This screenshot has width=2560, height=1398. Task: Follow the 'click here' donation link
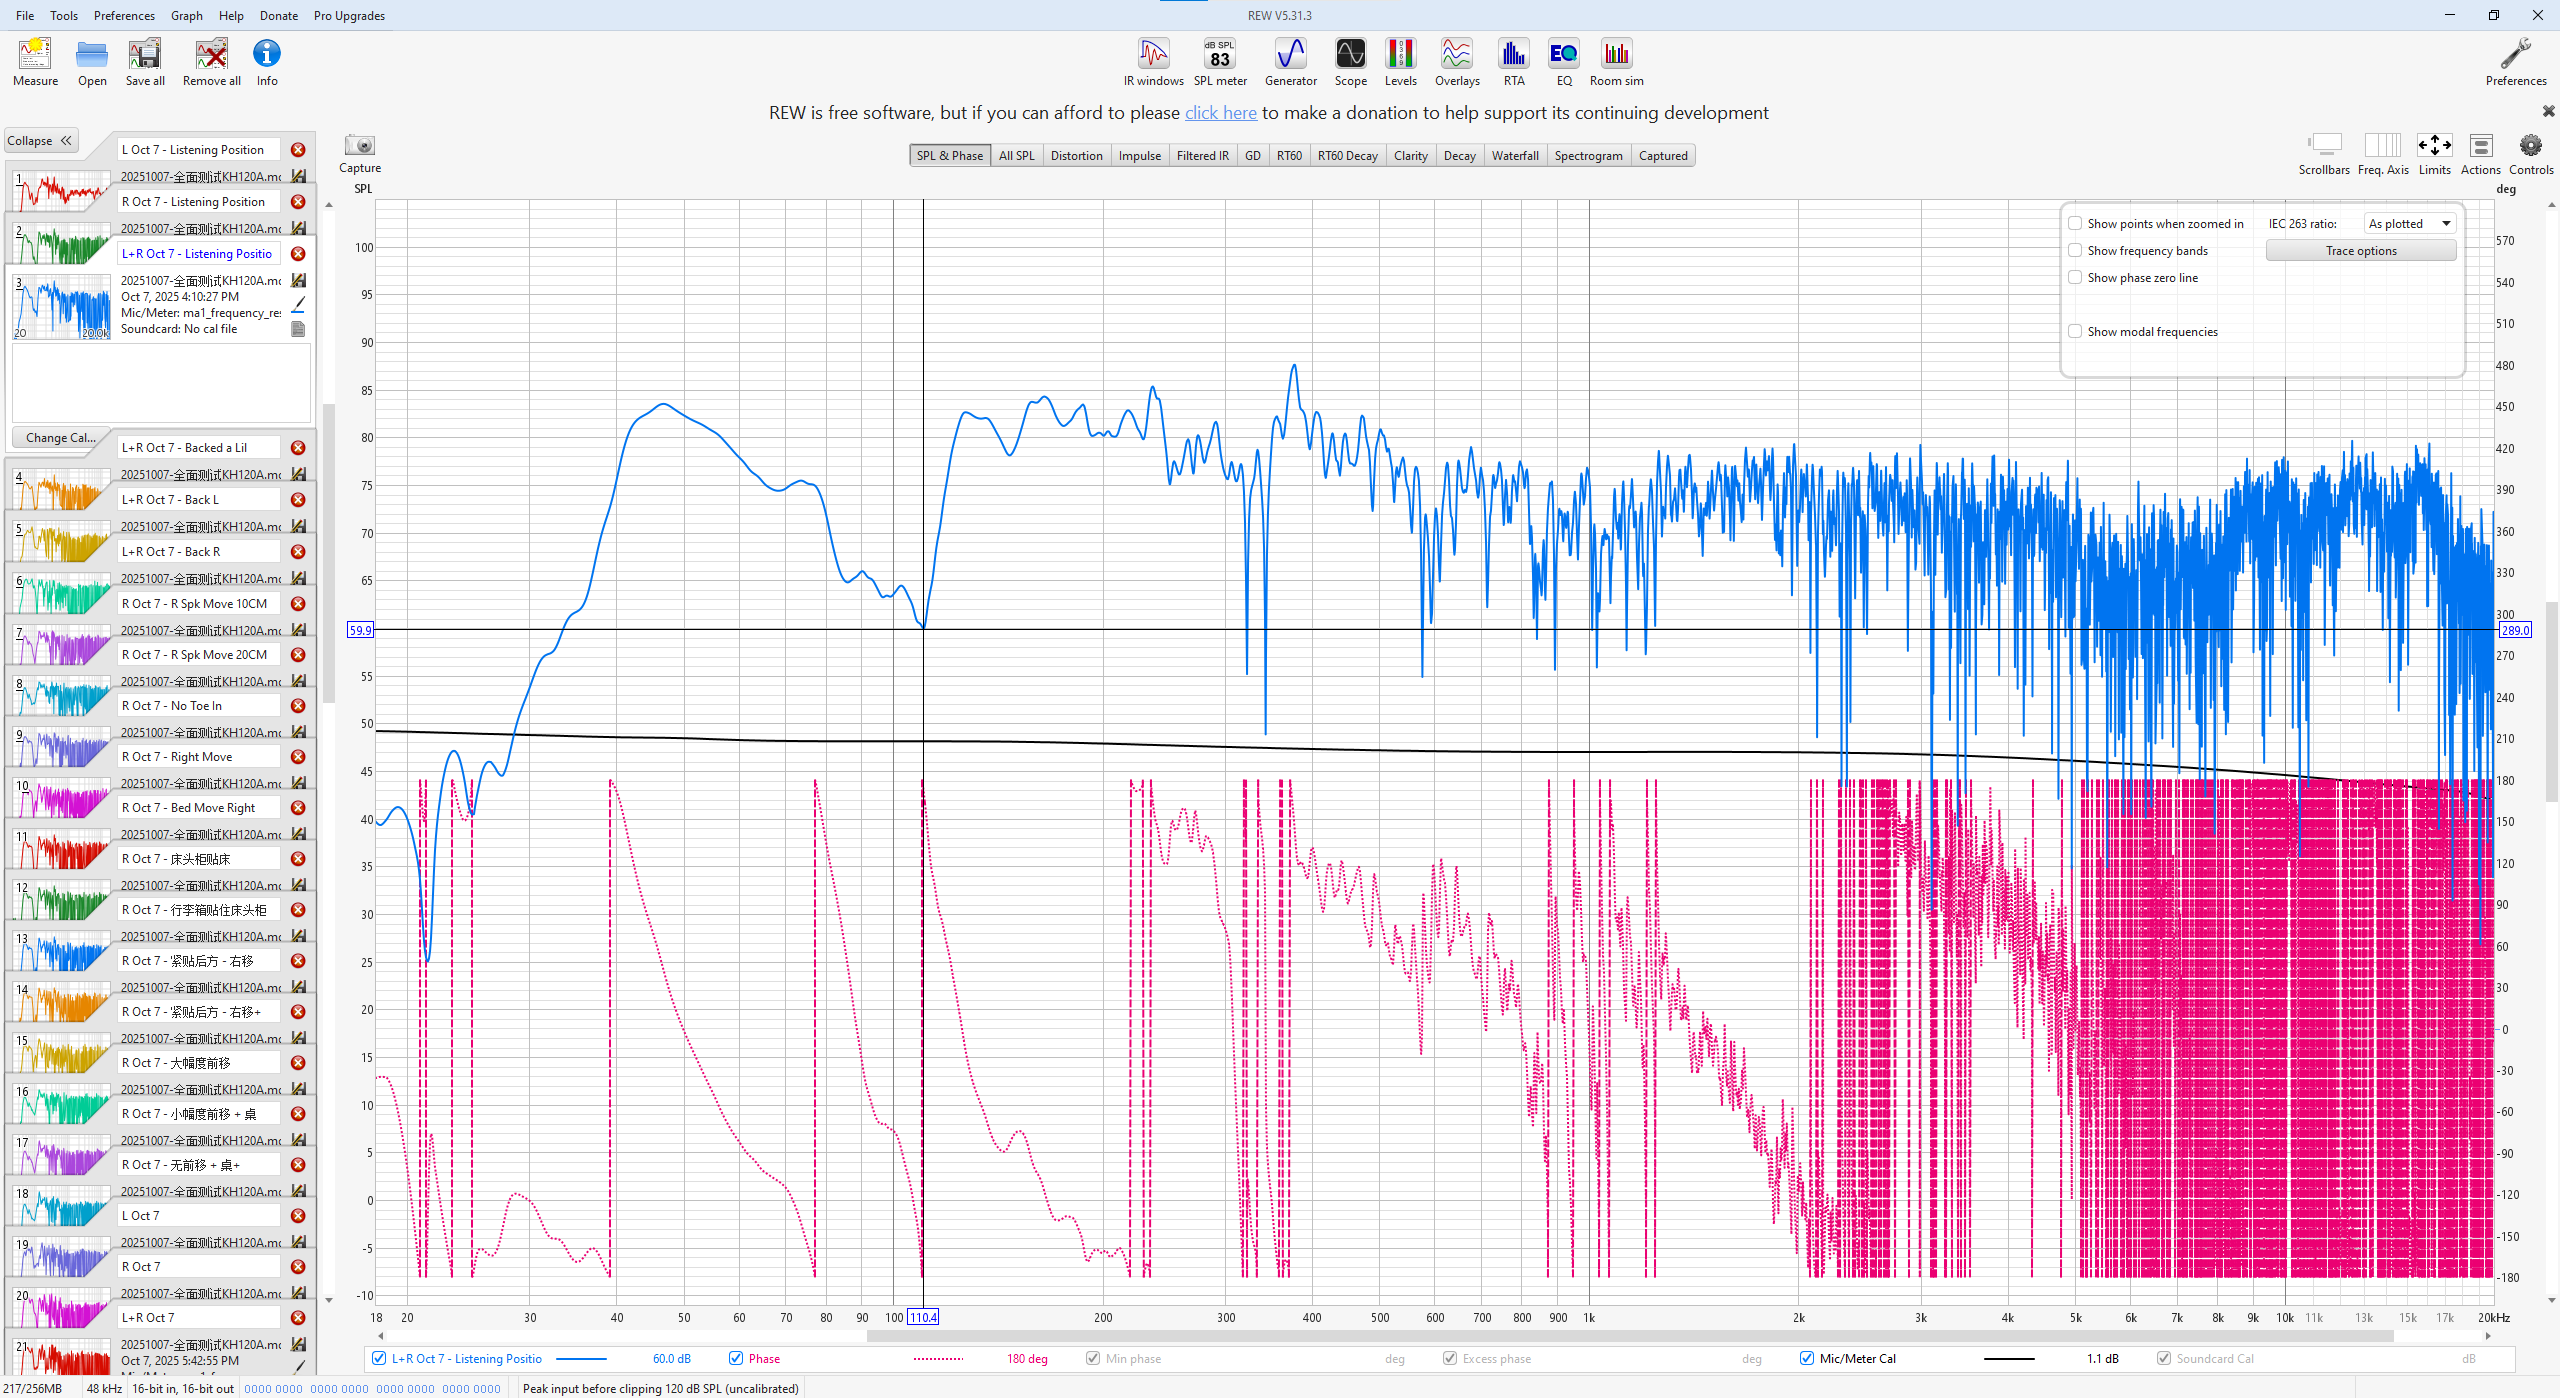point(1220,113)
